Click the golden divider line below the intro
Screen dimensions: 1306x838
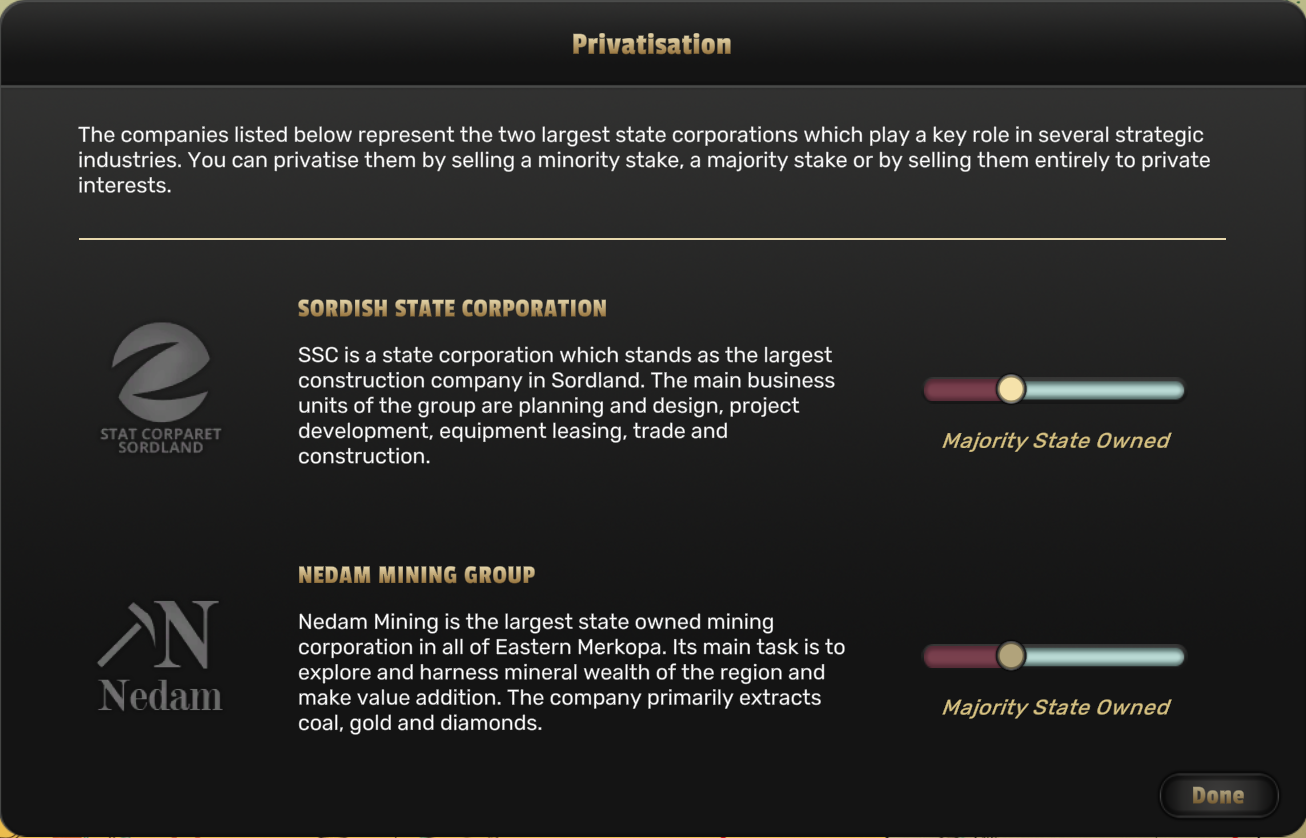[x=652, y=239]
